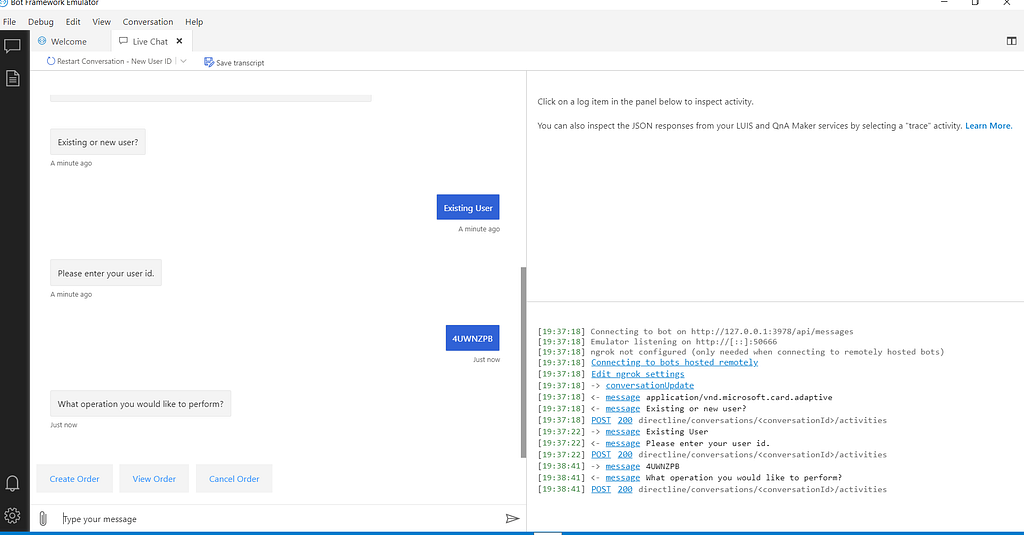The height and width of the screenshot is (535, 1024).
Task: Click 200 status link in the 19:37:18 log row
Action: tap(625, 420)
